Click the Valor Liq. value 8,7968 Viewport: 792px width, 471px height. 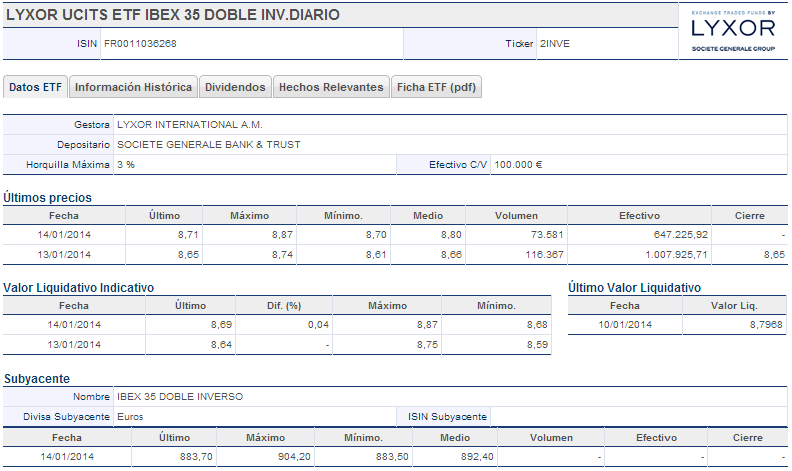(766, 324)
